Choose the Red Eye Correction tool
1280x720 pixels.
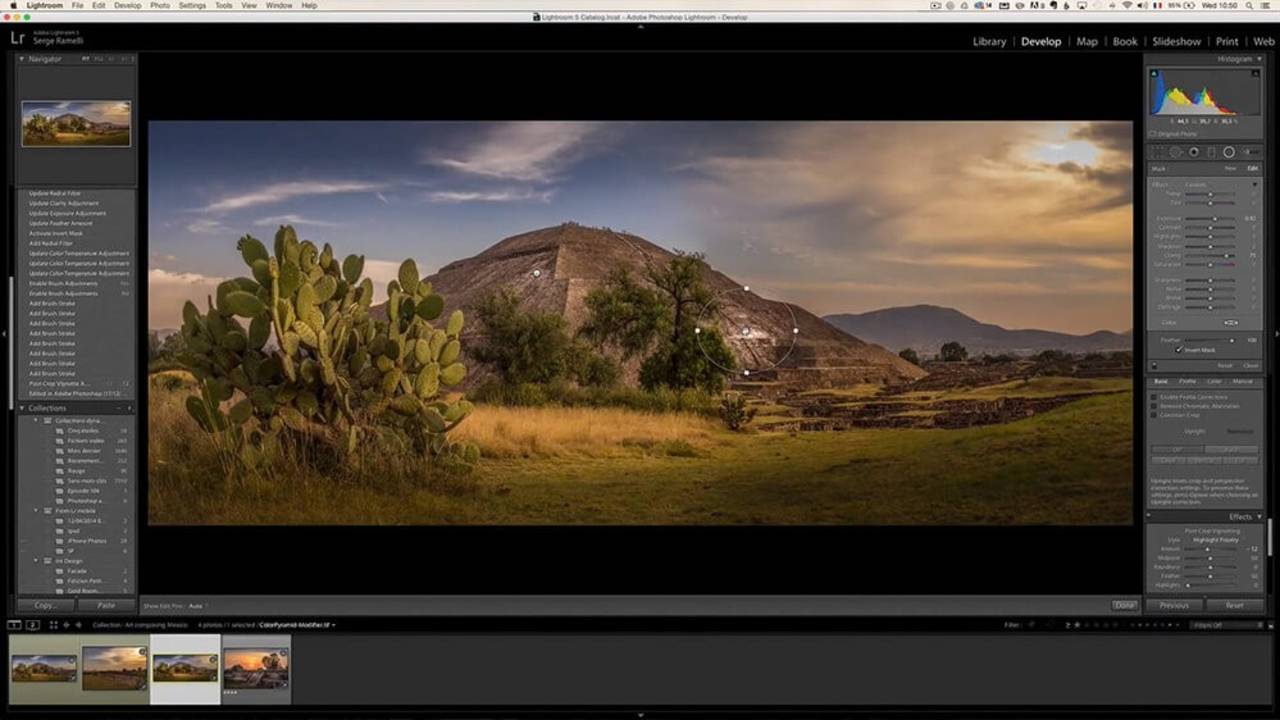tap(1193, 152)
